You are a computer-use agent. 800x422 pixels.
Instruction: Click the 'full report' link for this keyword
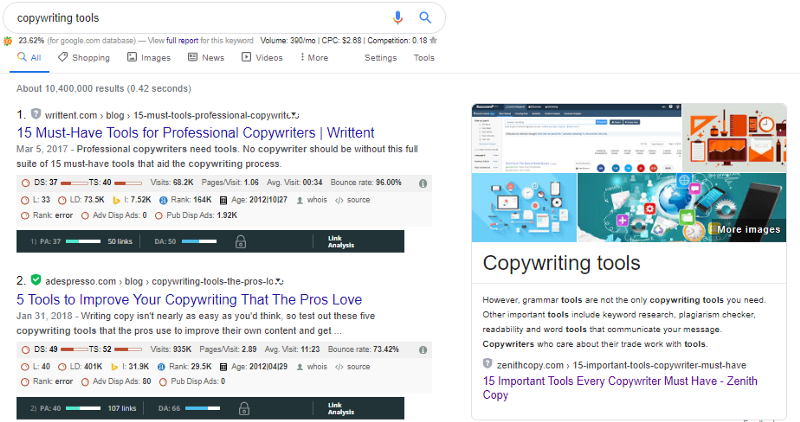182,40
